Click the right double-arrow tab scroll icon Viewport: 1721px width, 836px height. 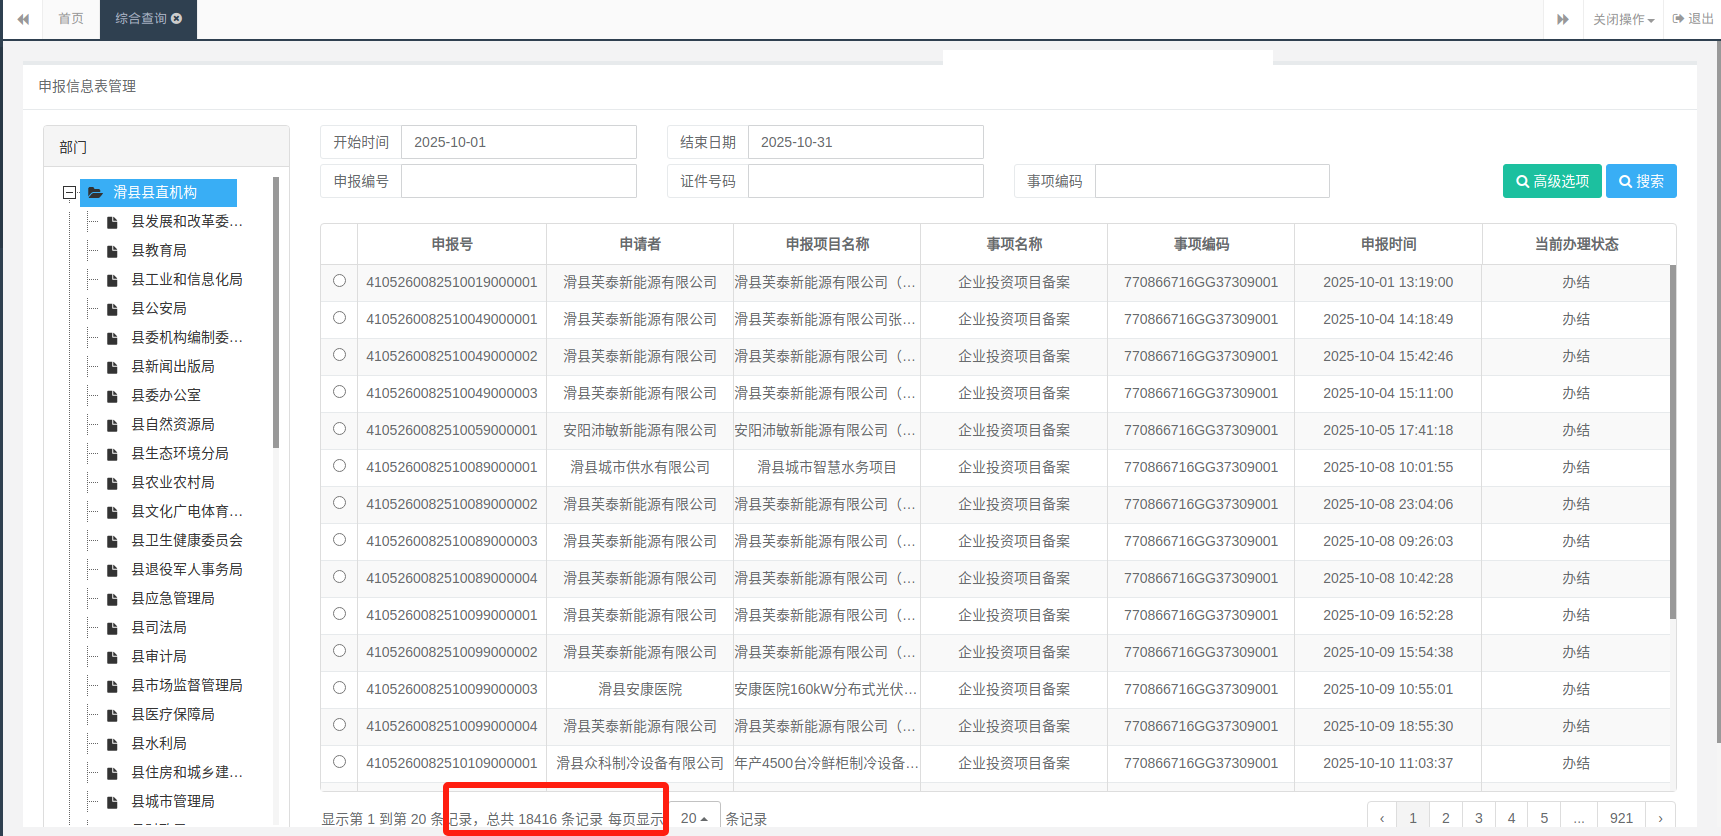1562,19
